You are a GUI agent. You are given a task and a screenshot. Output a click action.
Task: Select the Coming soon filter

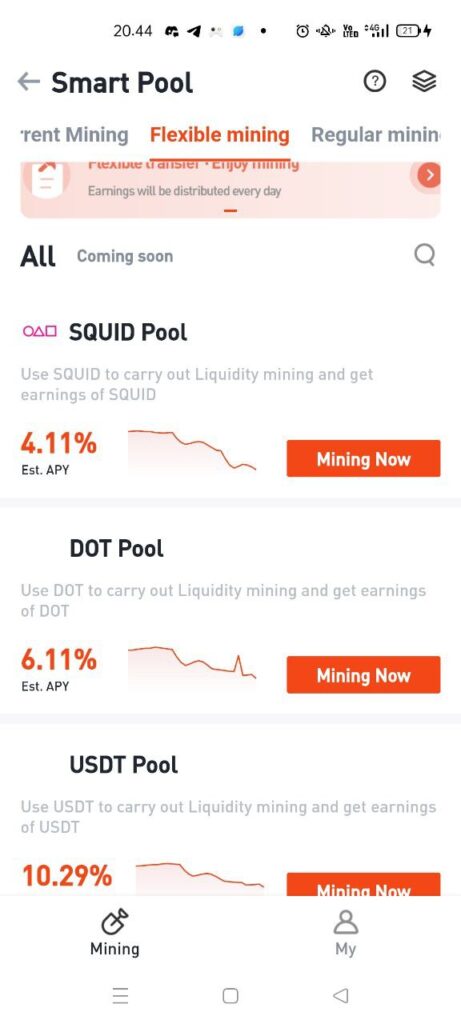125,256
